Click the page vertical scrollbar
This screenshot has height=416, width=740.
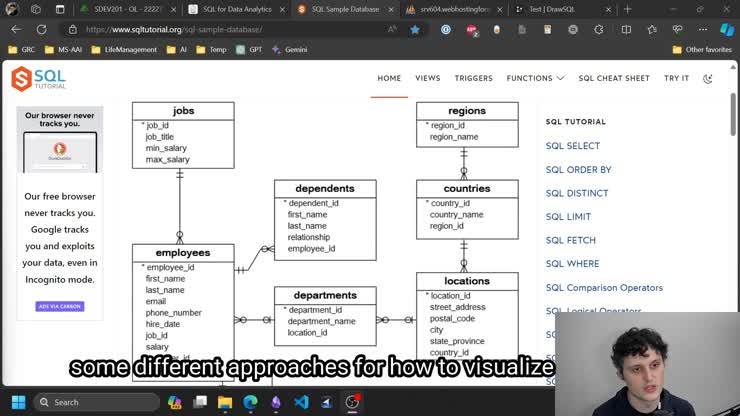tap(733, 114)
